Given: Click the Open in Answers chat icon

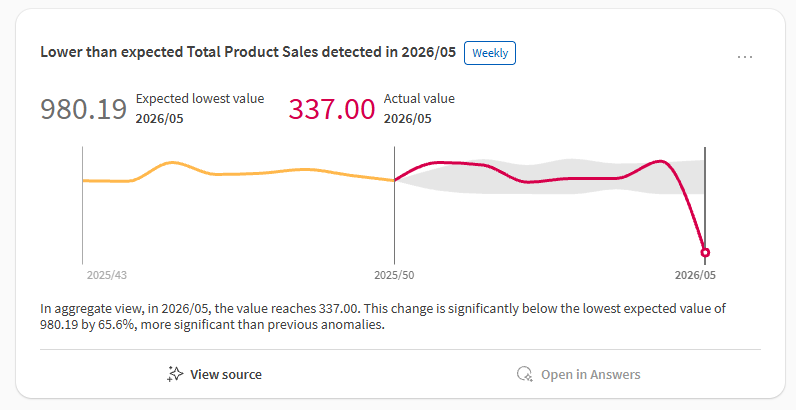Looking at the screenshot, I should [x=524, y=374].
